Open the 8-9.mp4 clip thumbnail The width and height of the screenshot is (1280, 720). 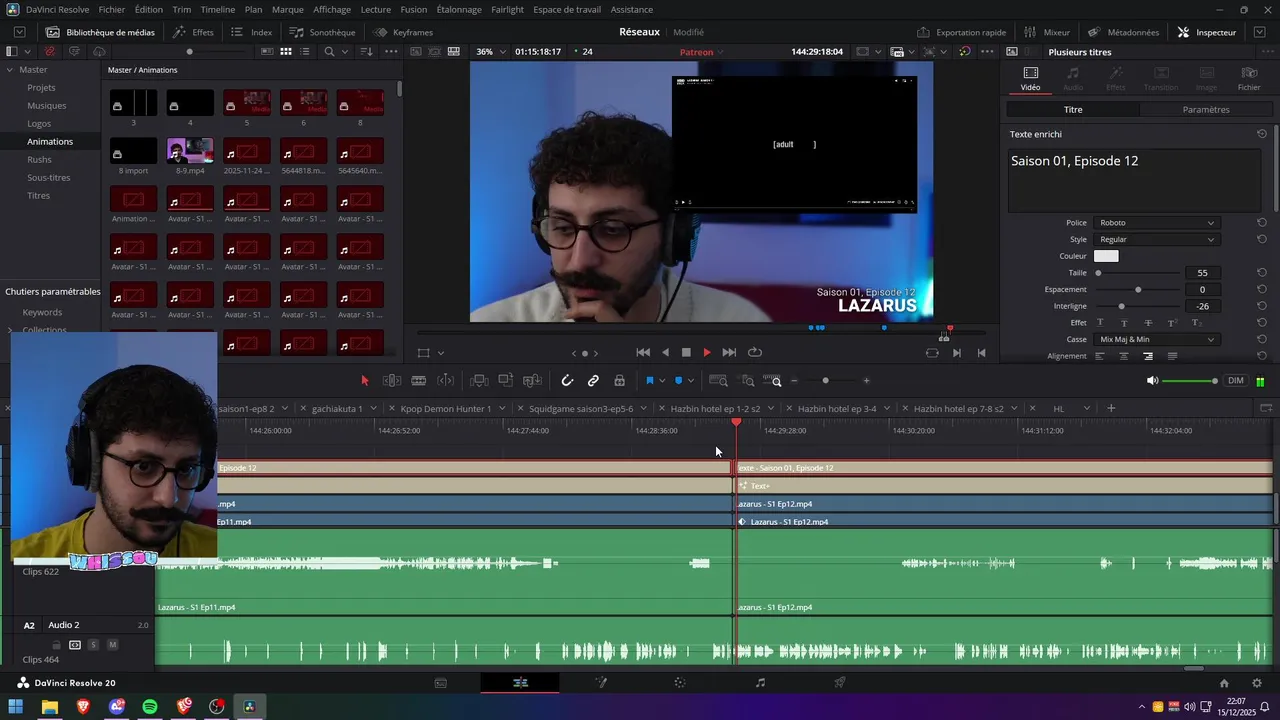(x=190, y=152)
